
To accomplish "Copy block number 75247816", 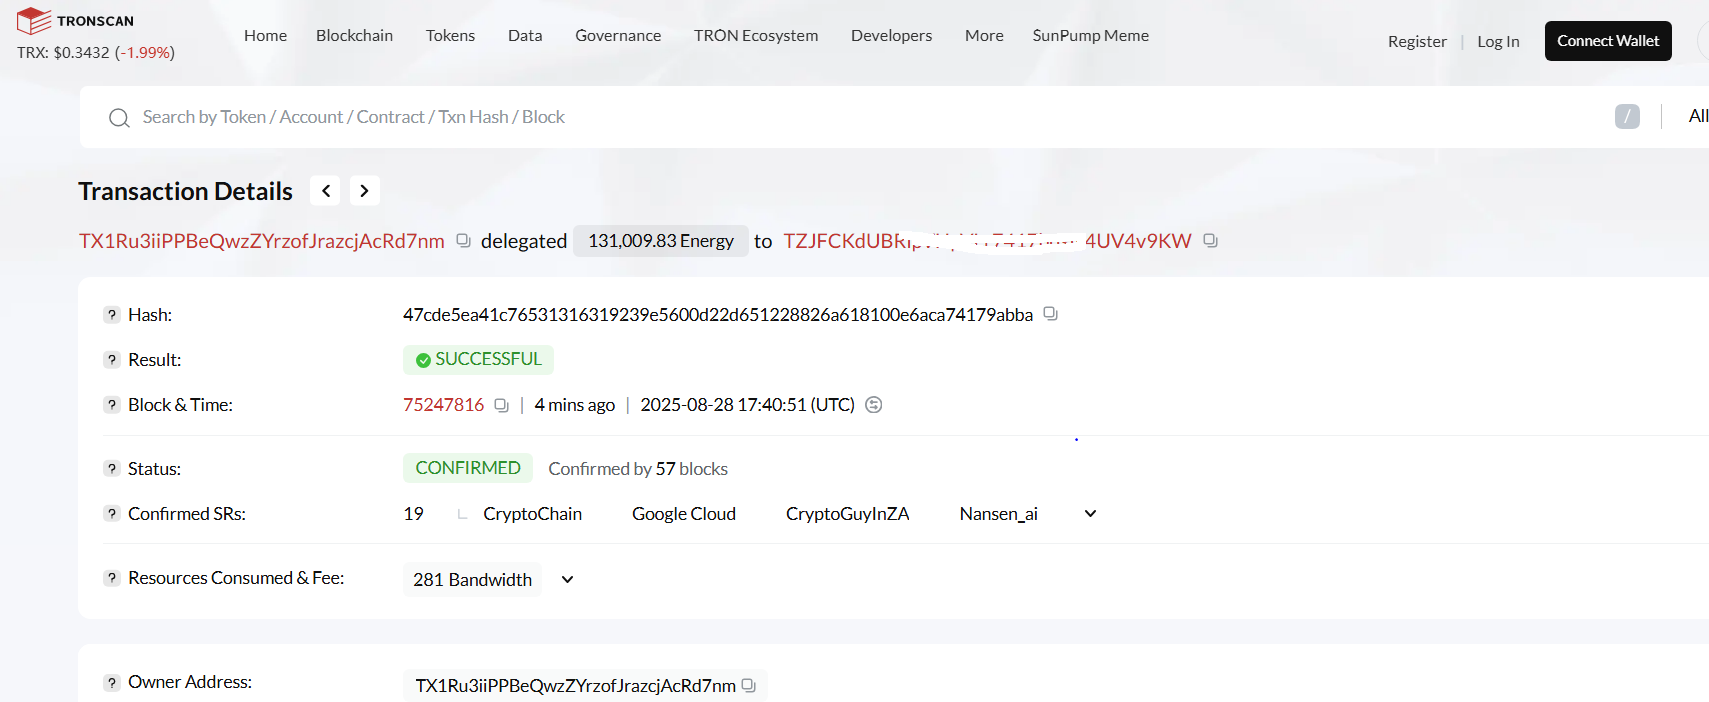I will click(x=501, y=405).
